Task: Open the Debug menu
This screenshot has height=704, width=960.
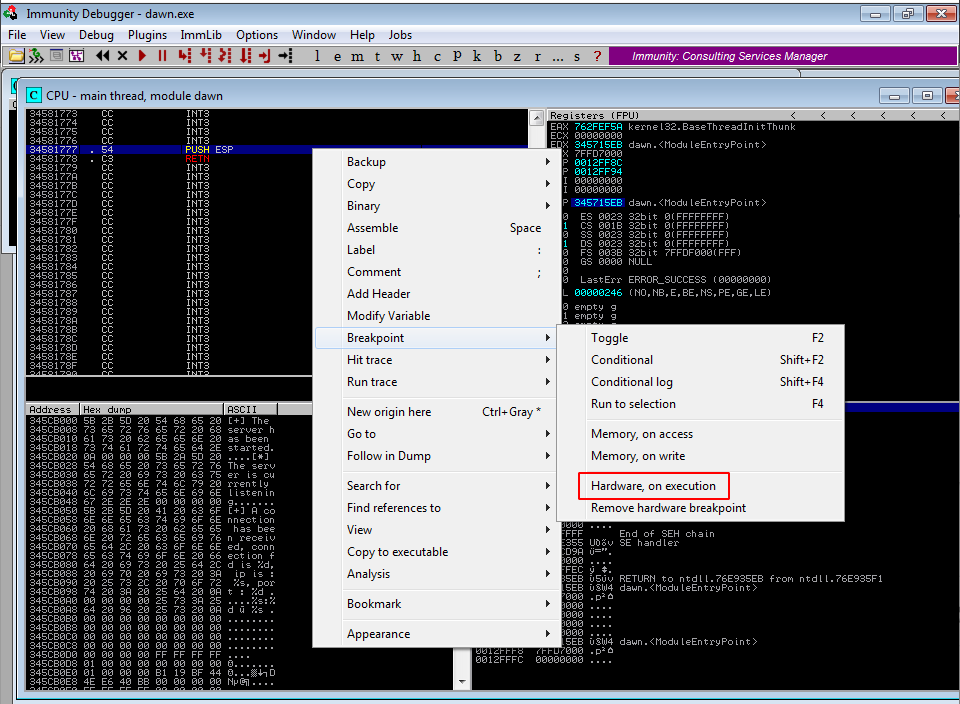Action: [96, 35]
